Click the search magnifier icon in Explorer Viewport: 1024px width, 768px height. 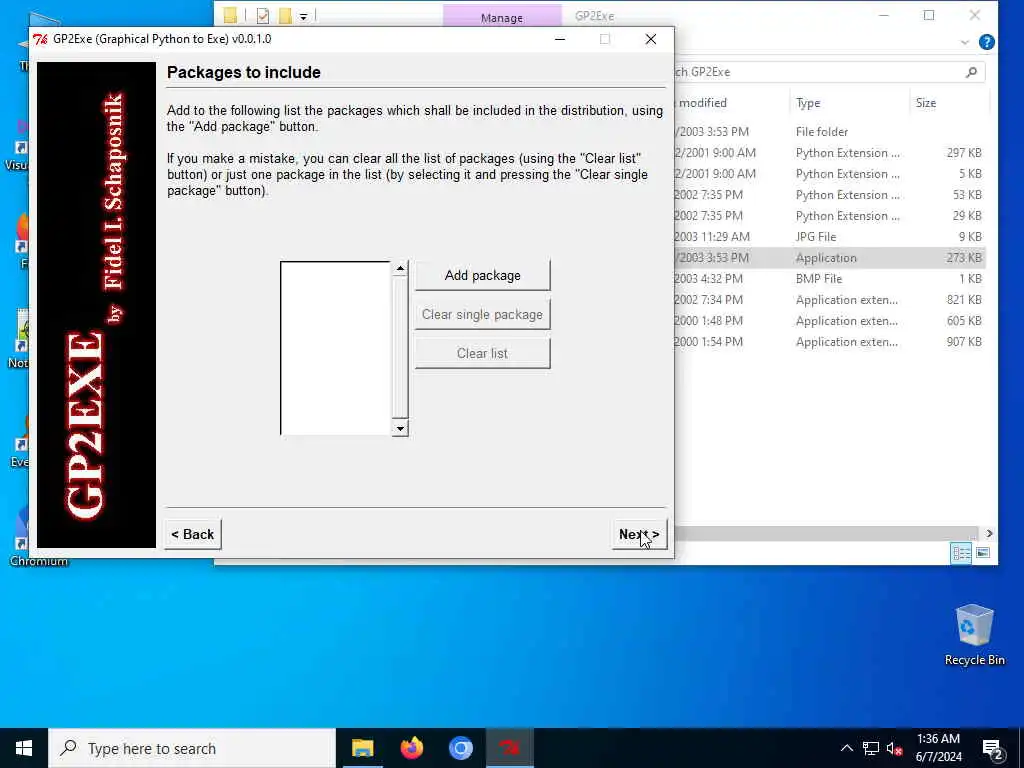tap(971, 72)
